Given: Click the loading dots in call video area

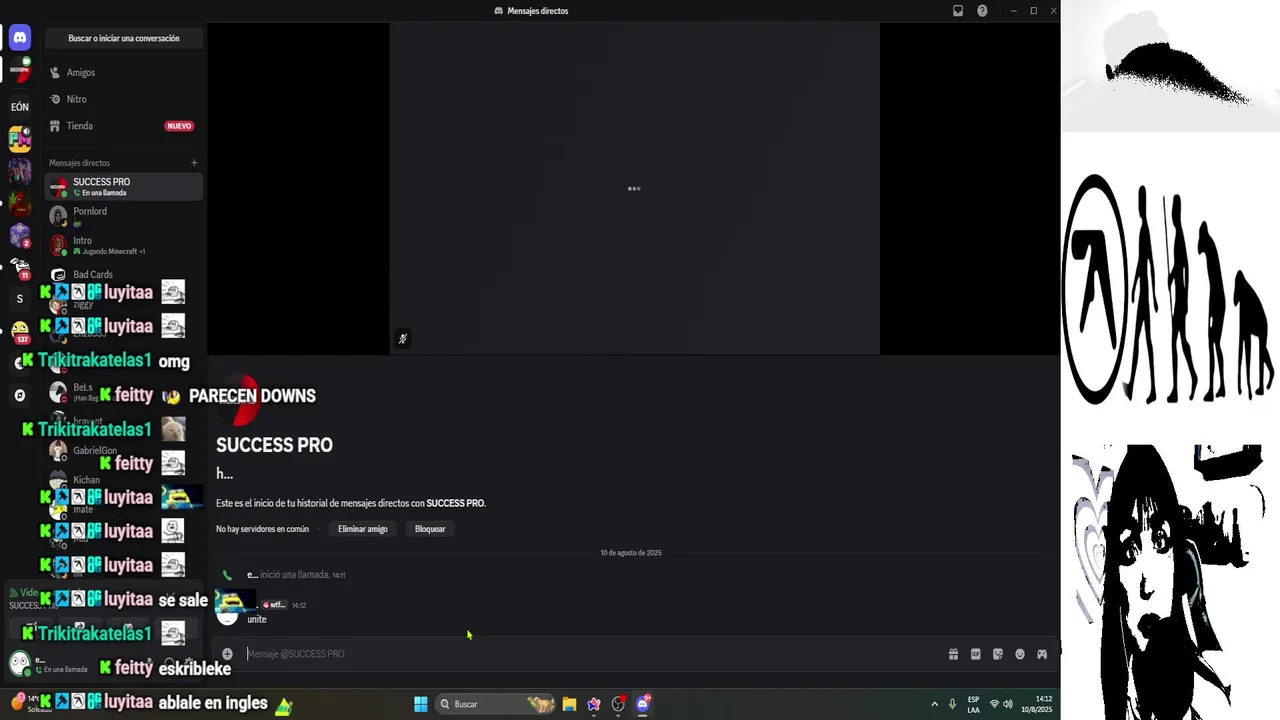Looking at the screenshot, I should click(x=634, y=188).
